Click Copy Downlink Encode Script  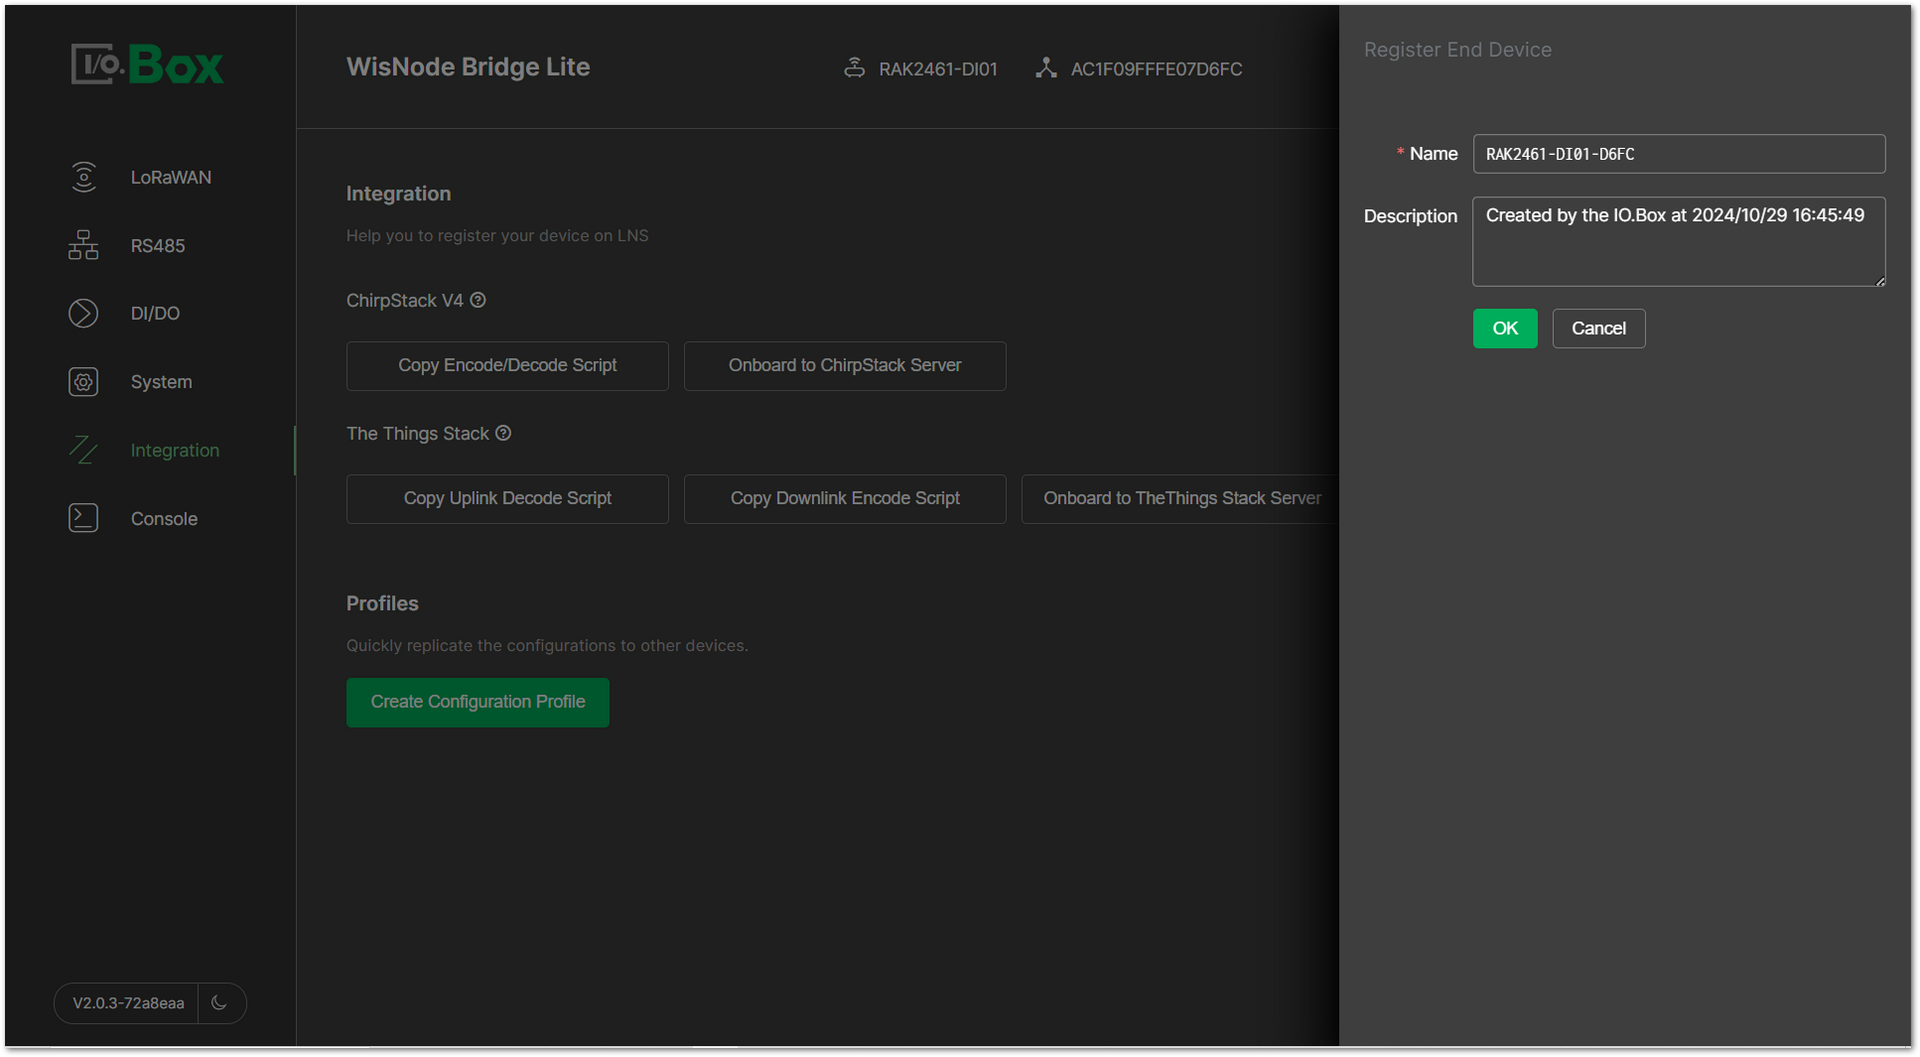tap(845, 499)
